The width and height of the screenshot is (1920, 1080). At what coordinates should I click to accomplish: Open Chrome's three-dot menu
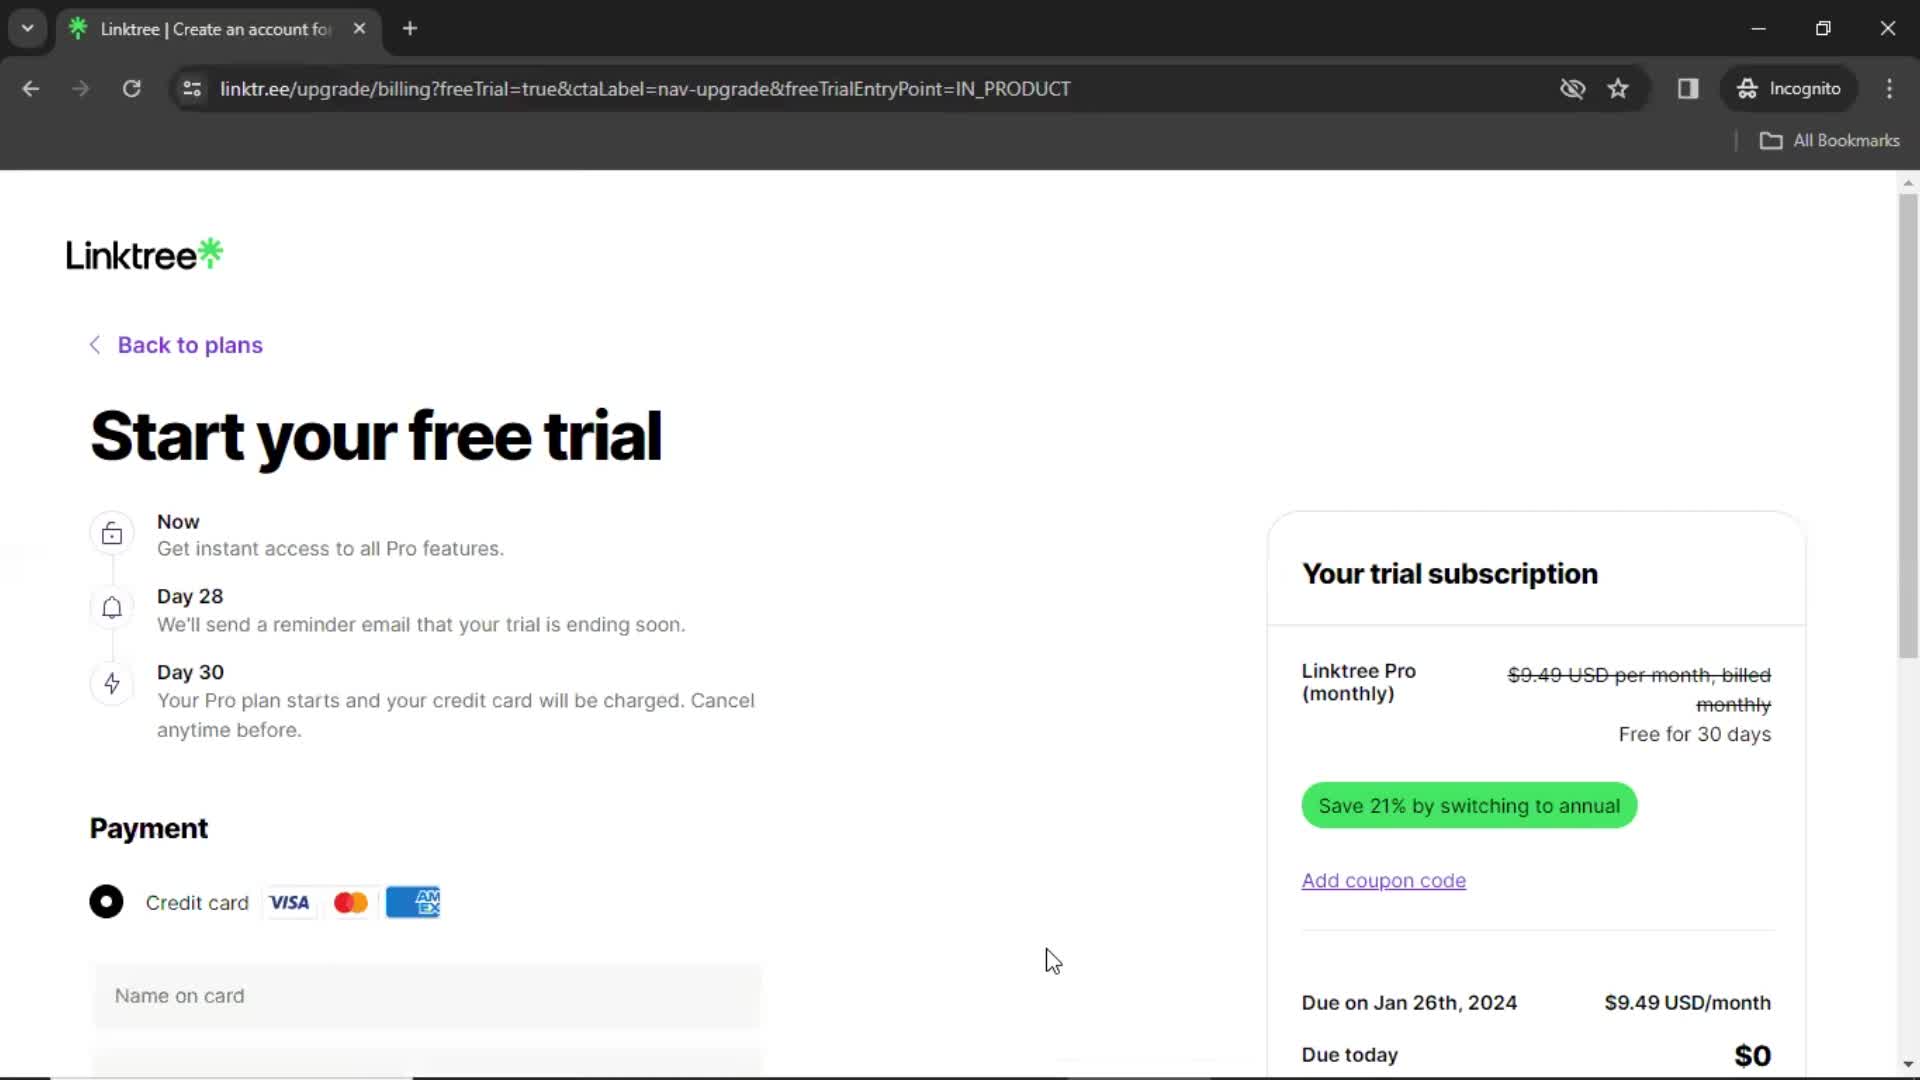tap(1889, 89)
